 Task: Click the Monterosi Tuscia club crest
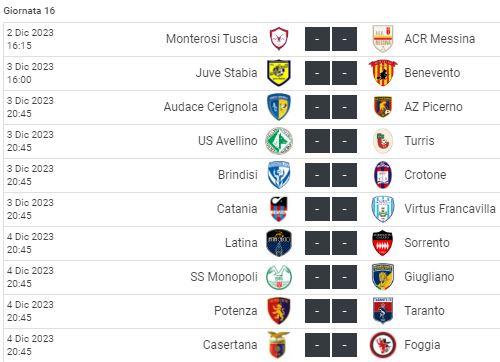(279, 39)
